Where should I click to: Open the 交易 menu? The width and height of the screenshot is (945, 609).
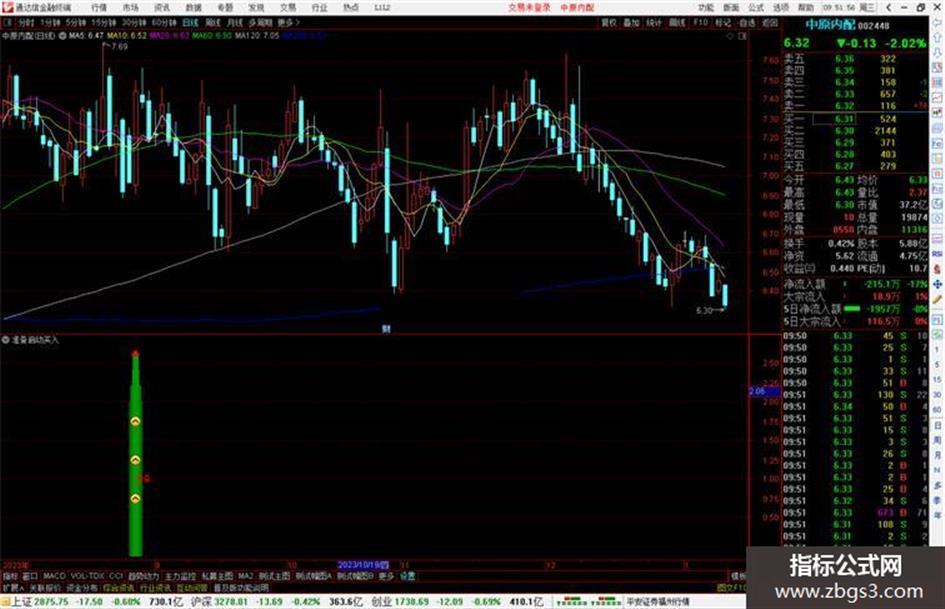(287, 7)
